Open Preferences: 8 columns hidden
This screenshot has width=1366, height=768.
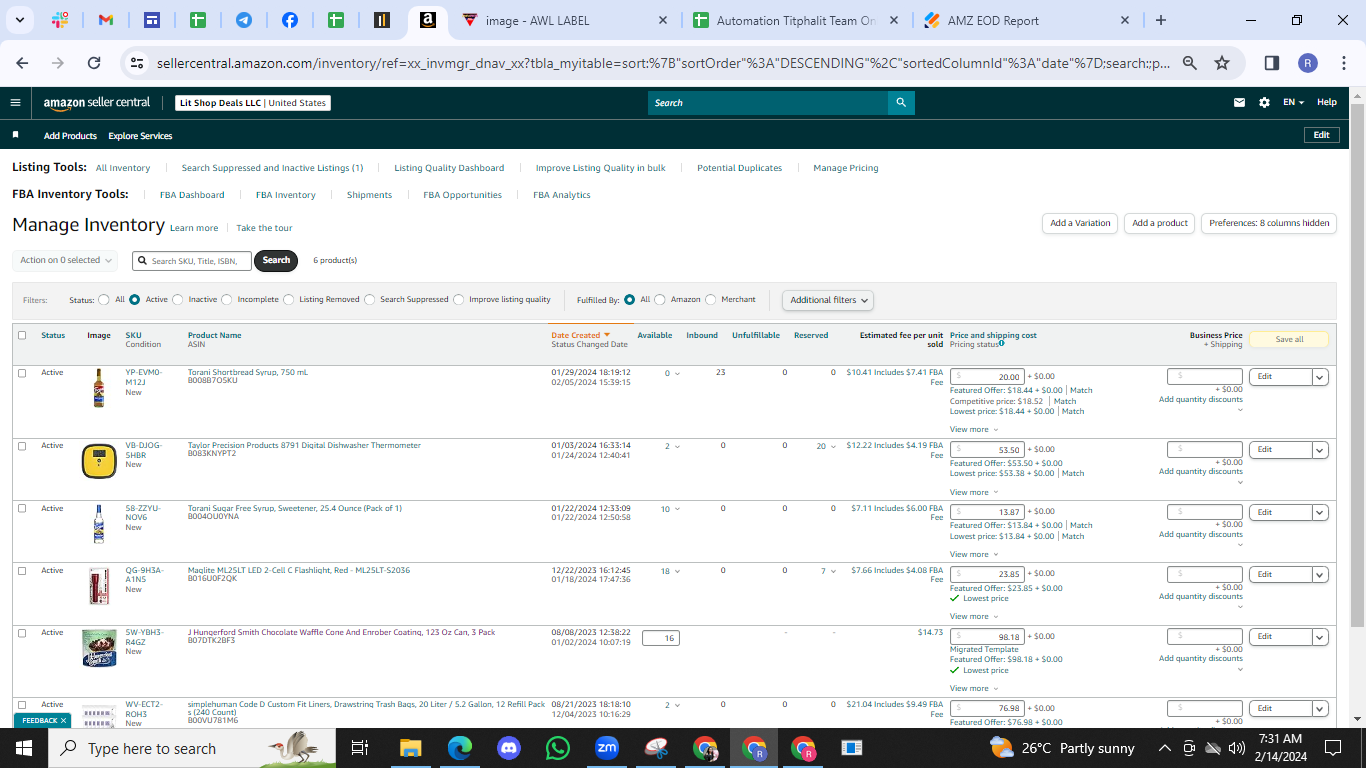[1269, 223]
